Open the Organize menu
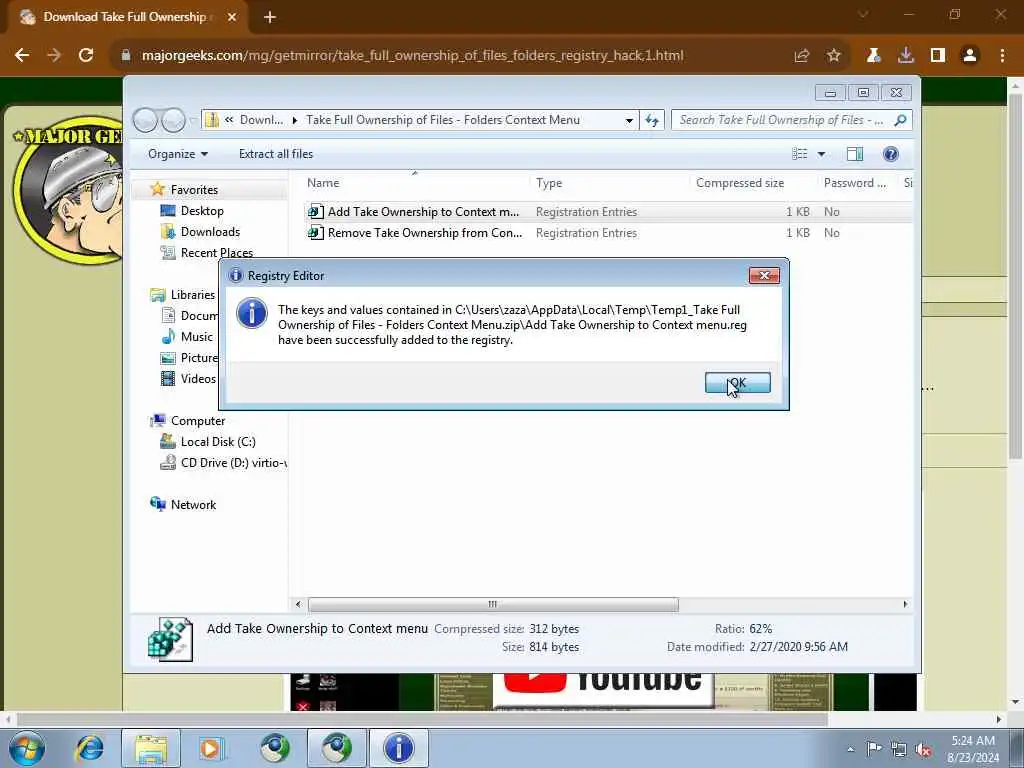The height and width of the screenshot is (768, 1024). [x=178, y=154]
